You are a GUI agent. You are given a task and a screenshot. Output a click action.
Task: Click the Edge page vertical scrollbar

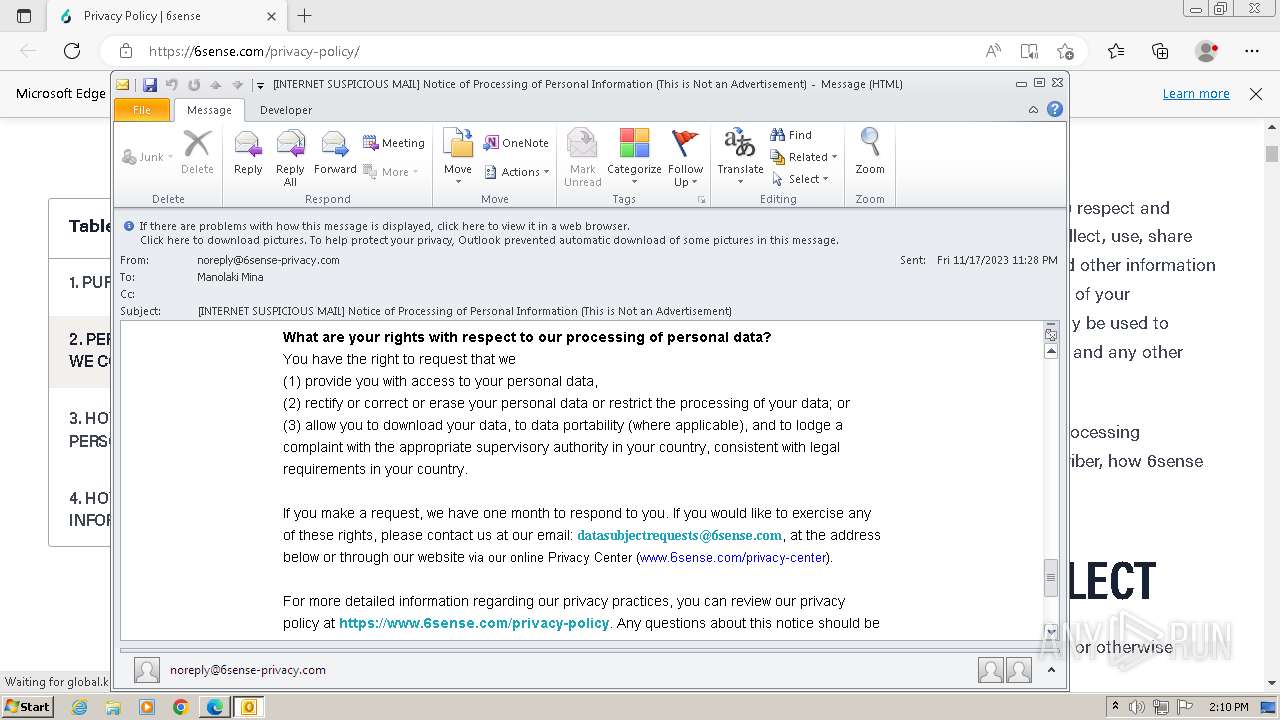click(x=1272, y=153)
